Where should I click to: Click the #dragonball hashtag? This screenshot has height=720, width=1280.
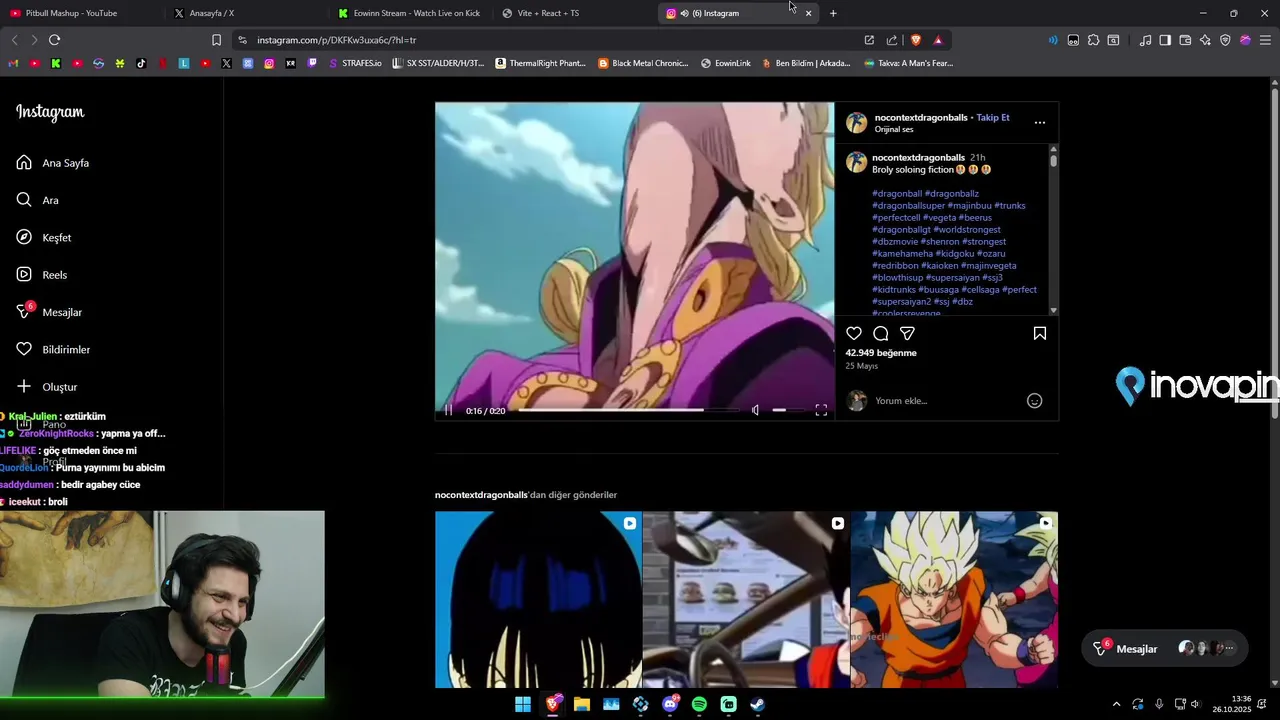tap(897, 194)
